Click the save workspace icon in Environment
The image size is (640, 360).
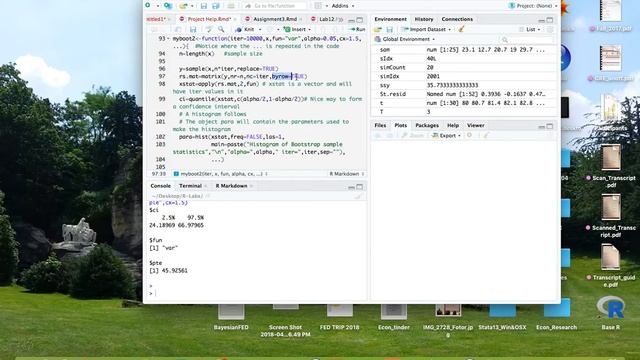[389, 29]
